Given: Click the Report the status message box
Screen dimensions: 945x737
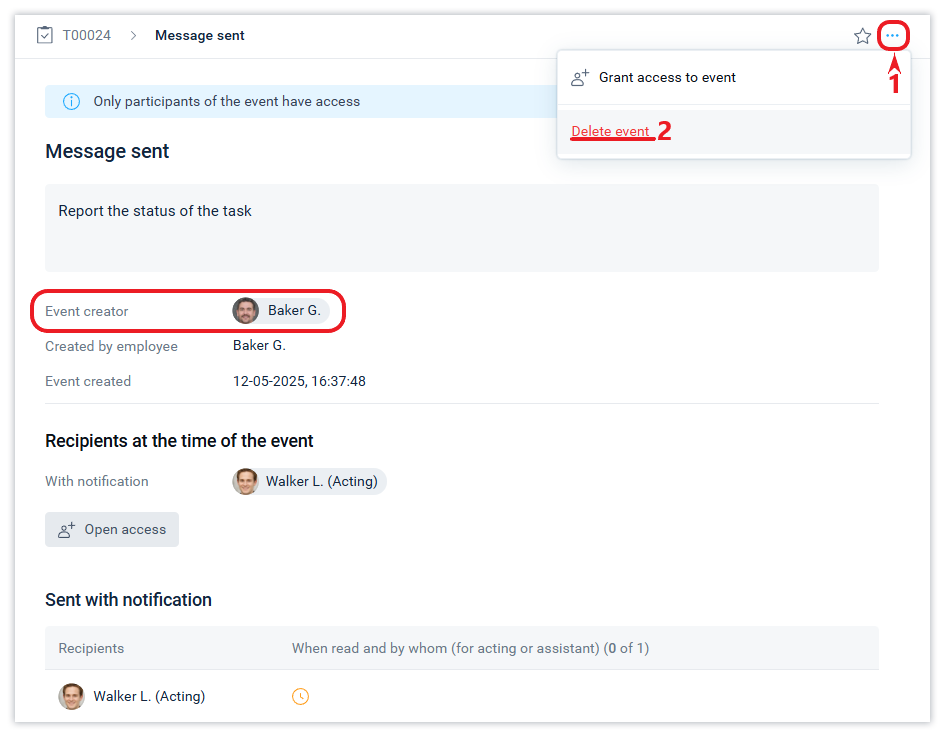Looking at the screenshot, I should tap(461, 227).
